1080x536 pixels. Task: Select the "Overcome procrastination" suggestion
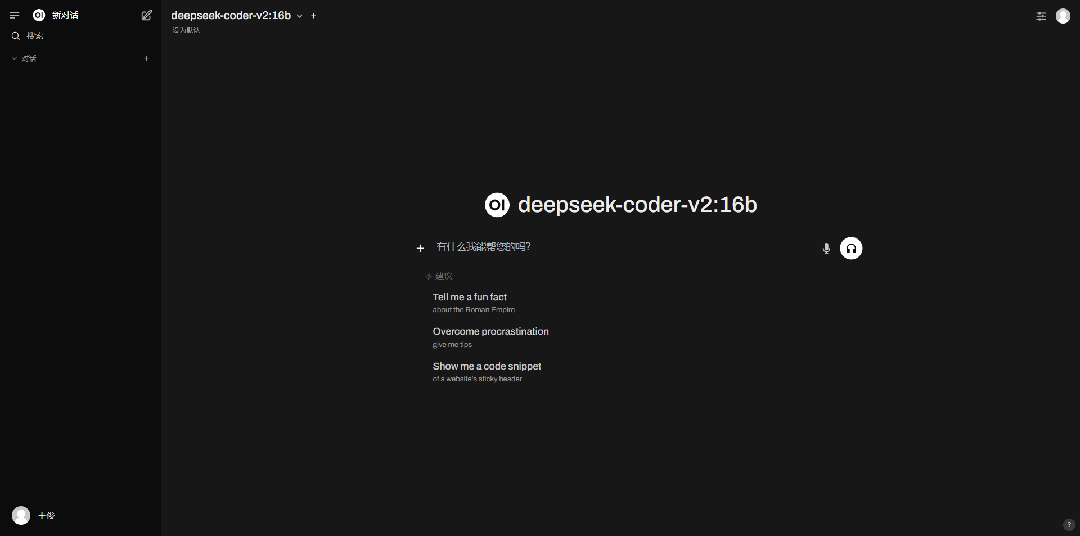click(490, 337)
